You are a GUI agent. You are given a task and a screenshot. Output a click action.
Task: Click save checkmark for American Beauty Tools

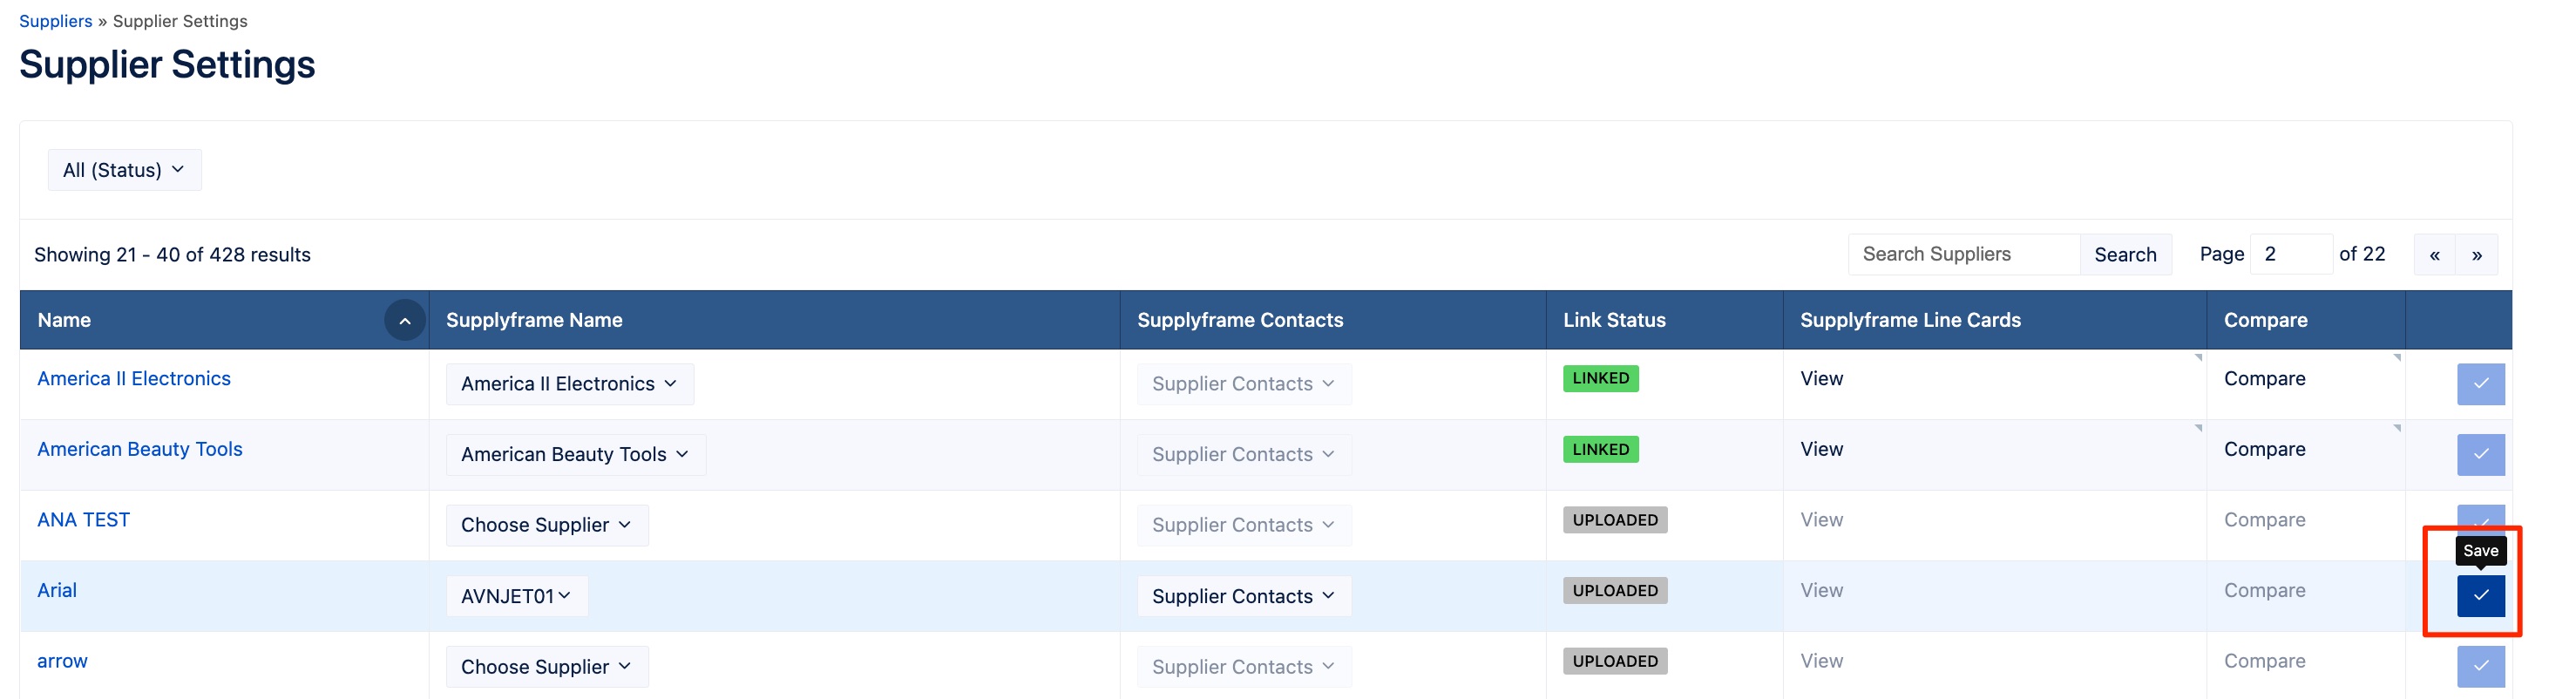pyautogui.click(x=2480, y=455)
